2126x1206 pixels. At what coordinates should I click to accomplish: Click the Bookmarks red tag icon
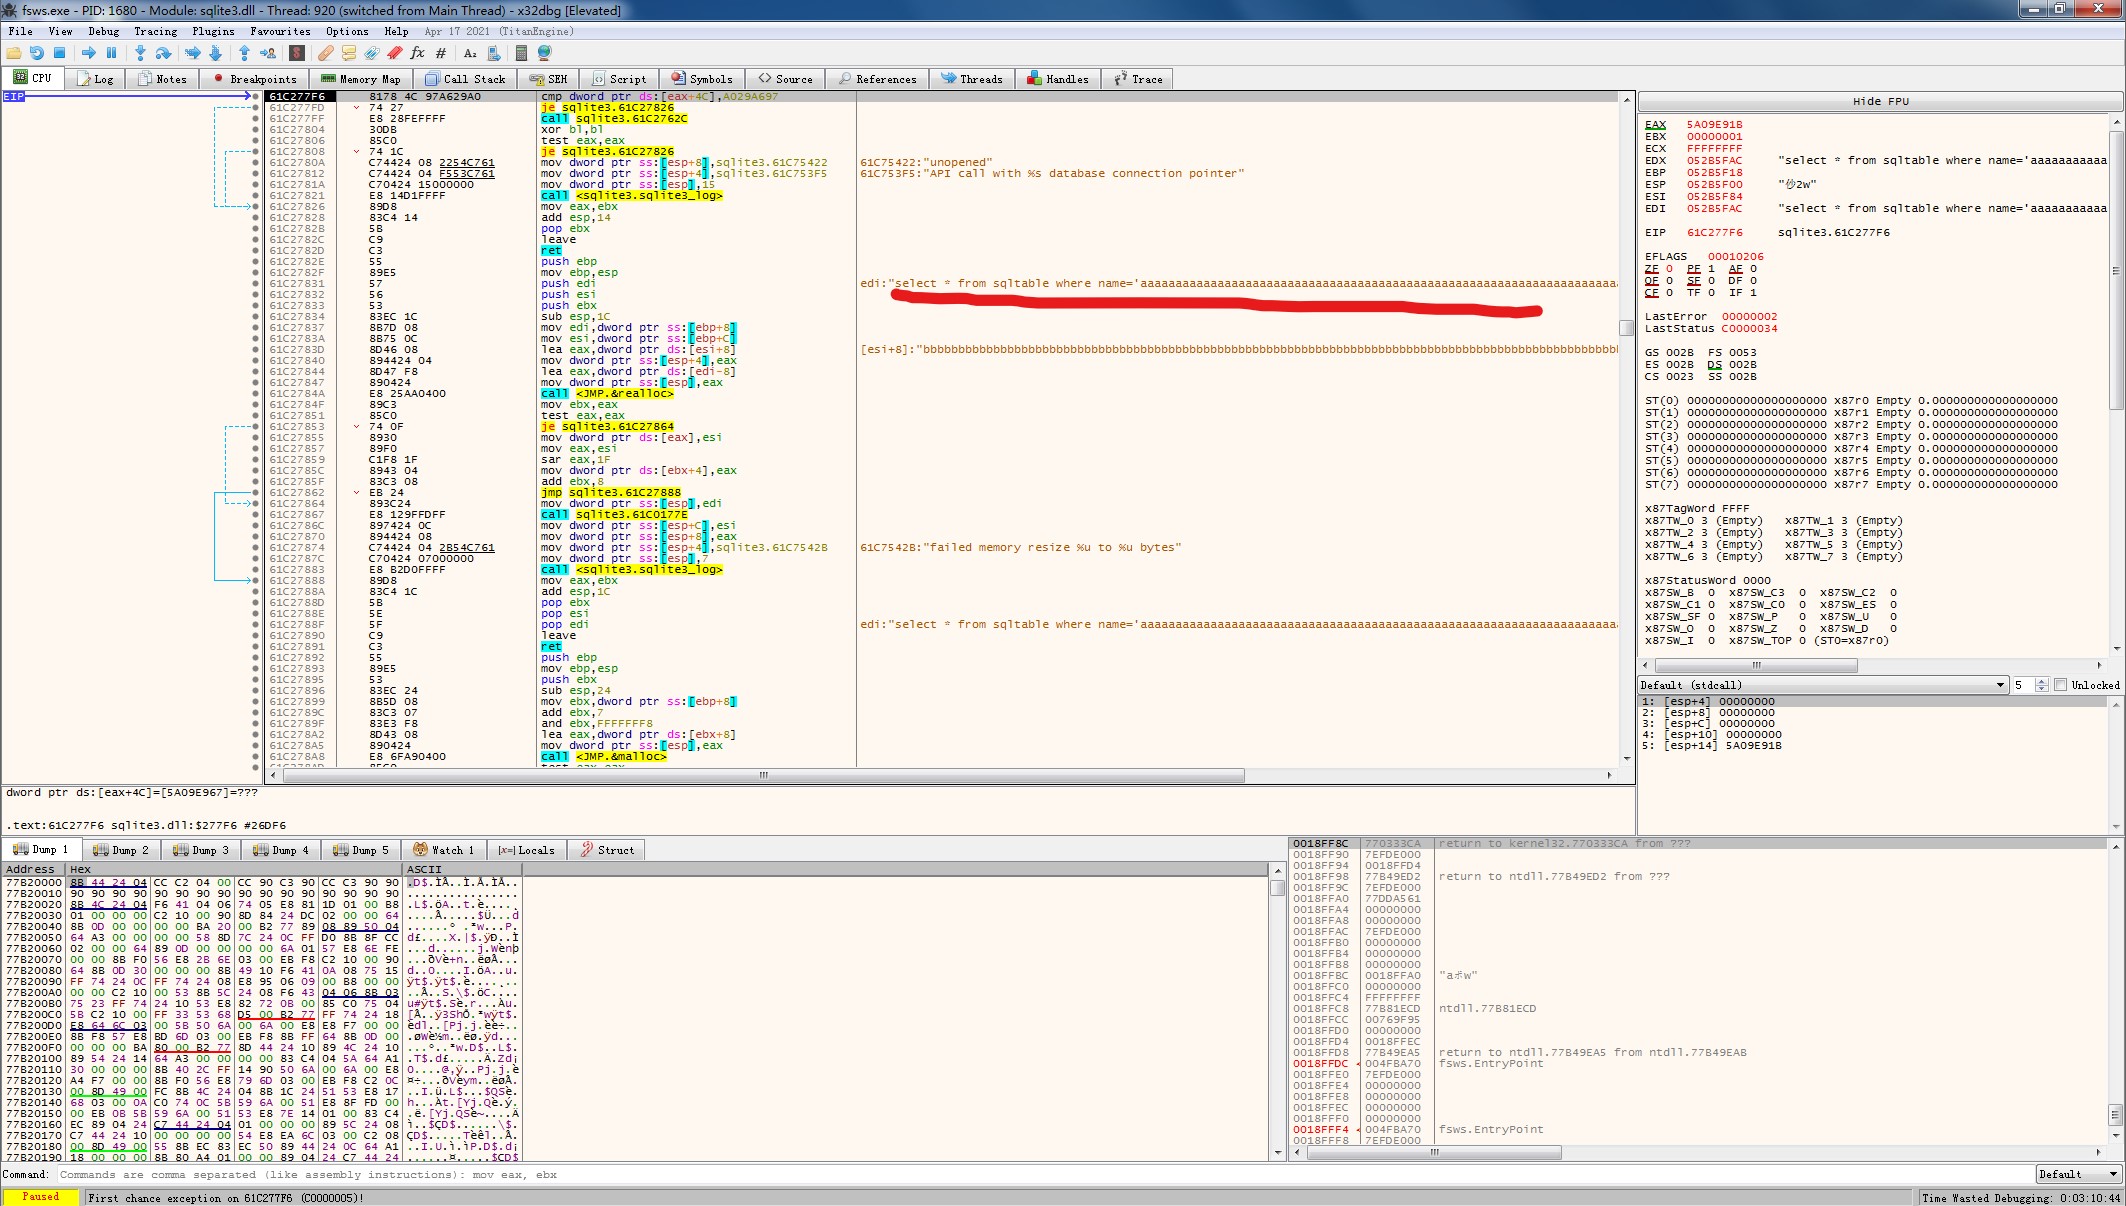click(x=394, y=53)
